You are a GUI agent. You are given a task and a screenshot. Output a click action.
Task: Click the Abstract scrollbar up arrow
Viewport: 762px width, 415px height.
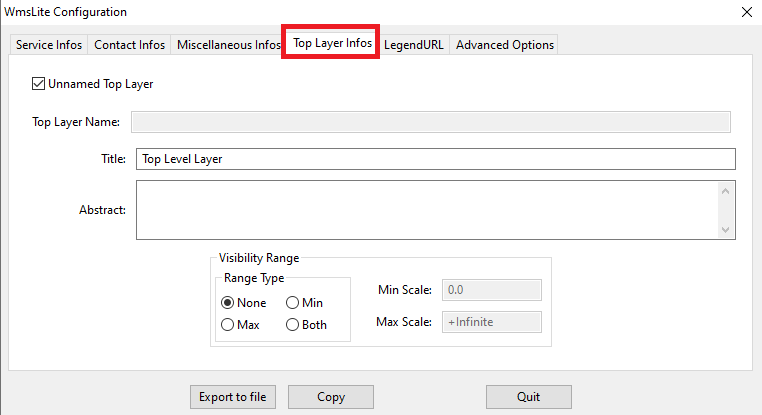[x=726, y=191]
